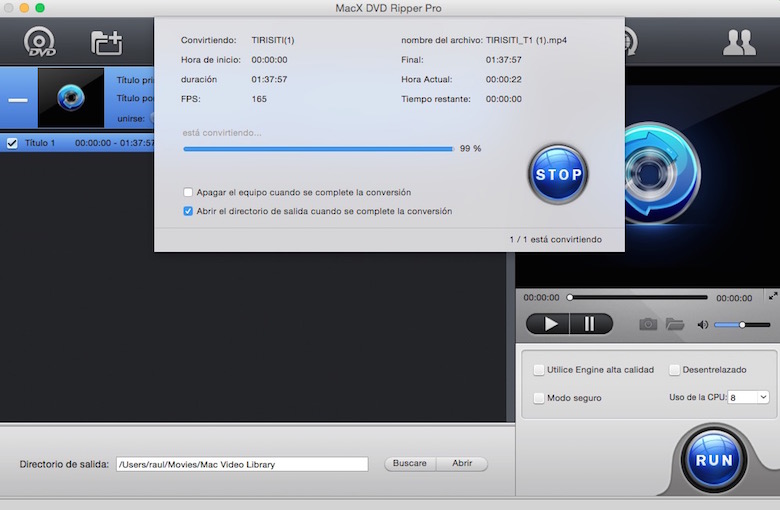This screenshot has width=780, height=510.
Task: Toggle Título 1 checkbox
Action: coord(12,143)
